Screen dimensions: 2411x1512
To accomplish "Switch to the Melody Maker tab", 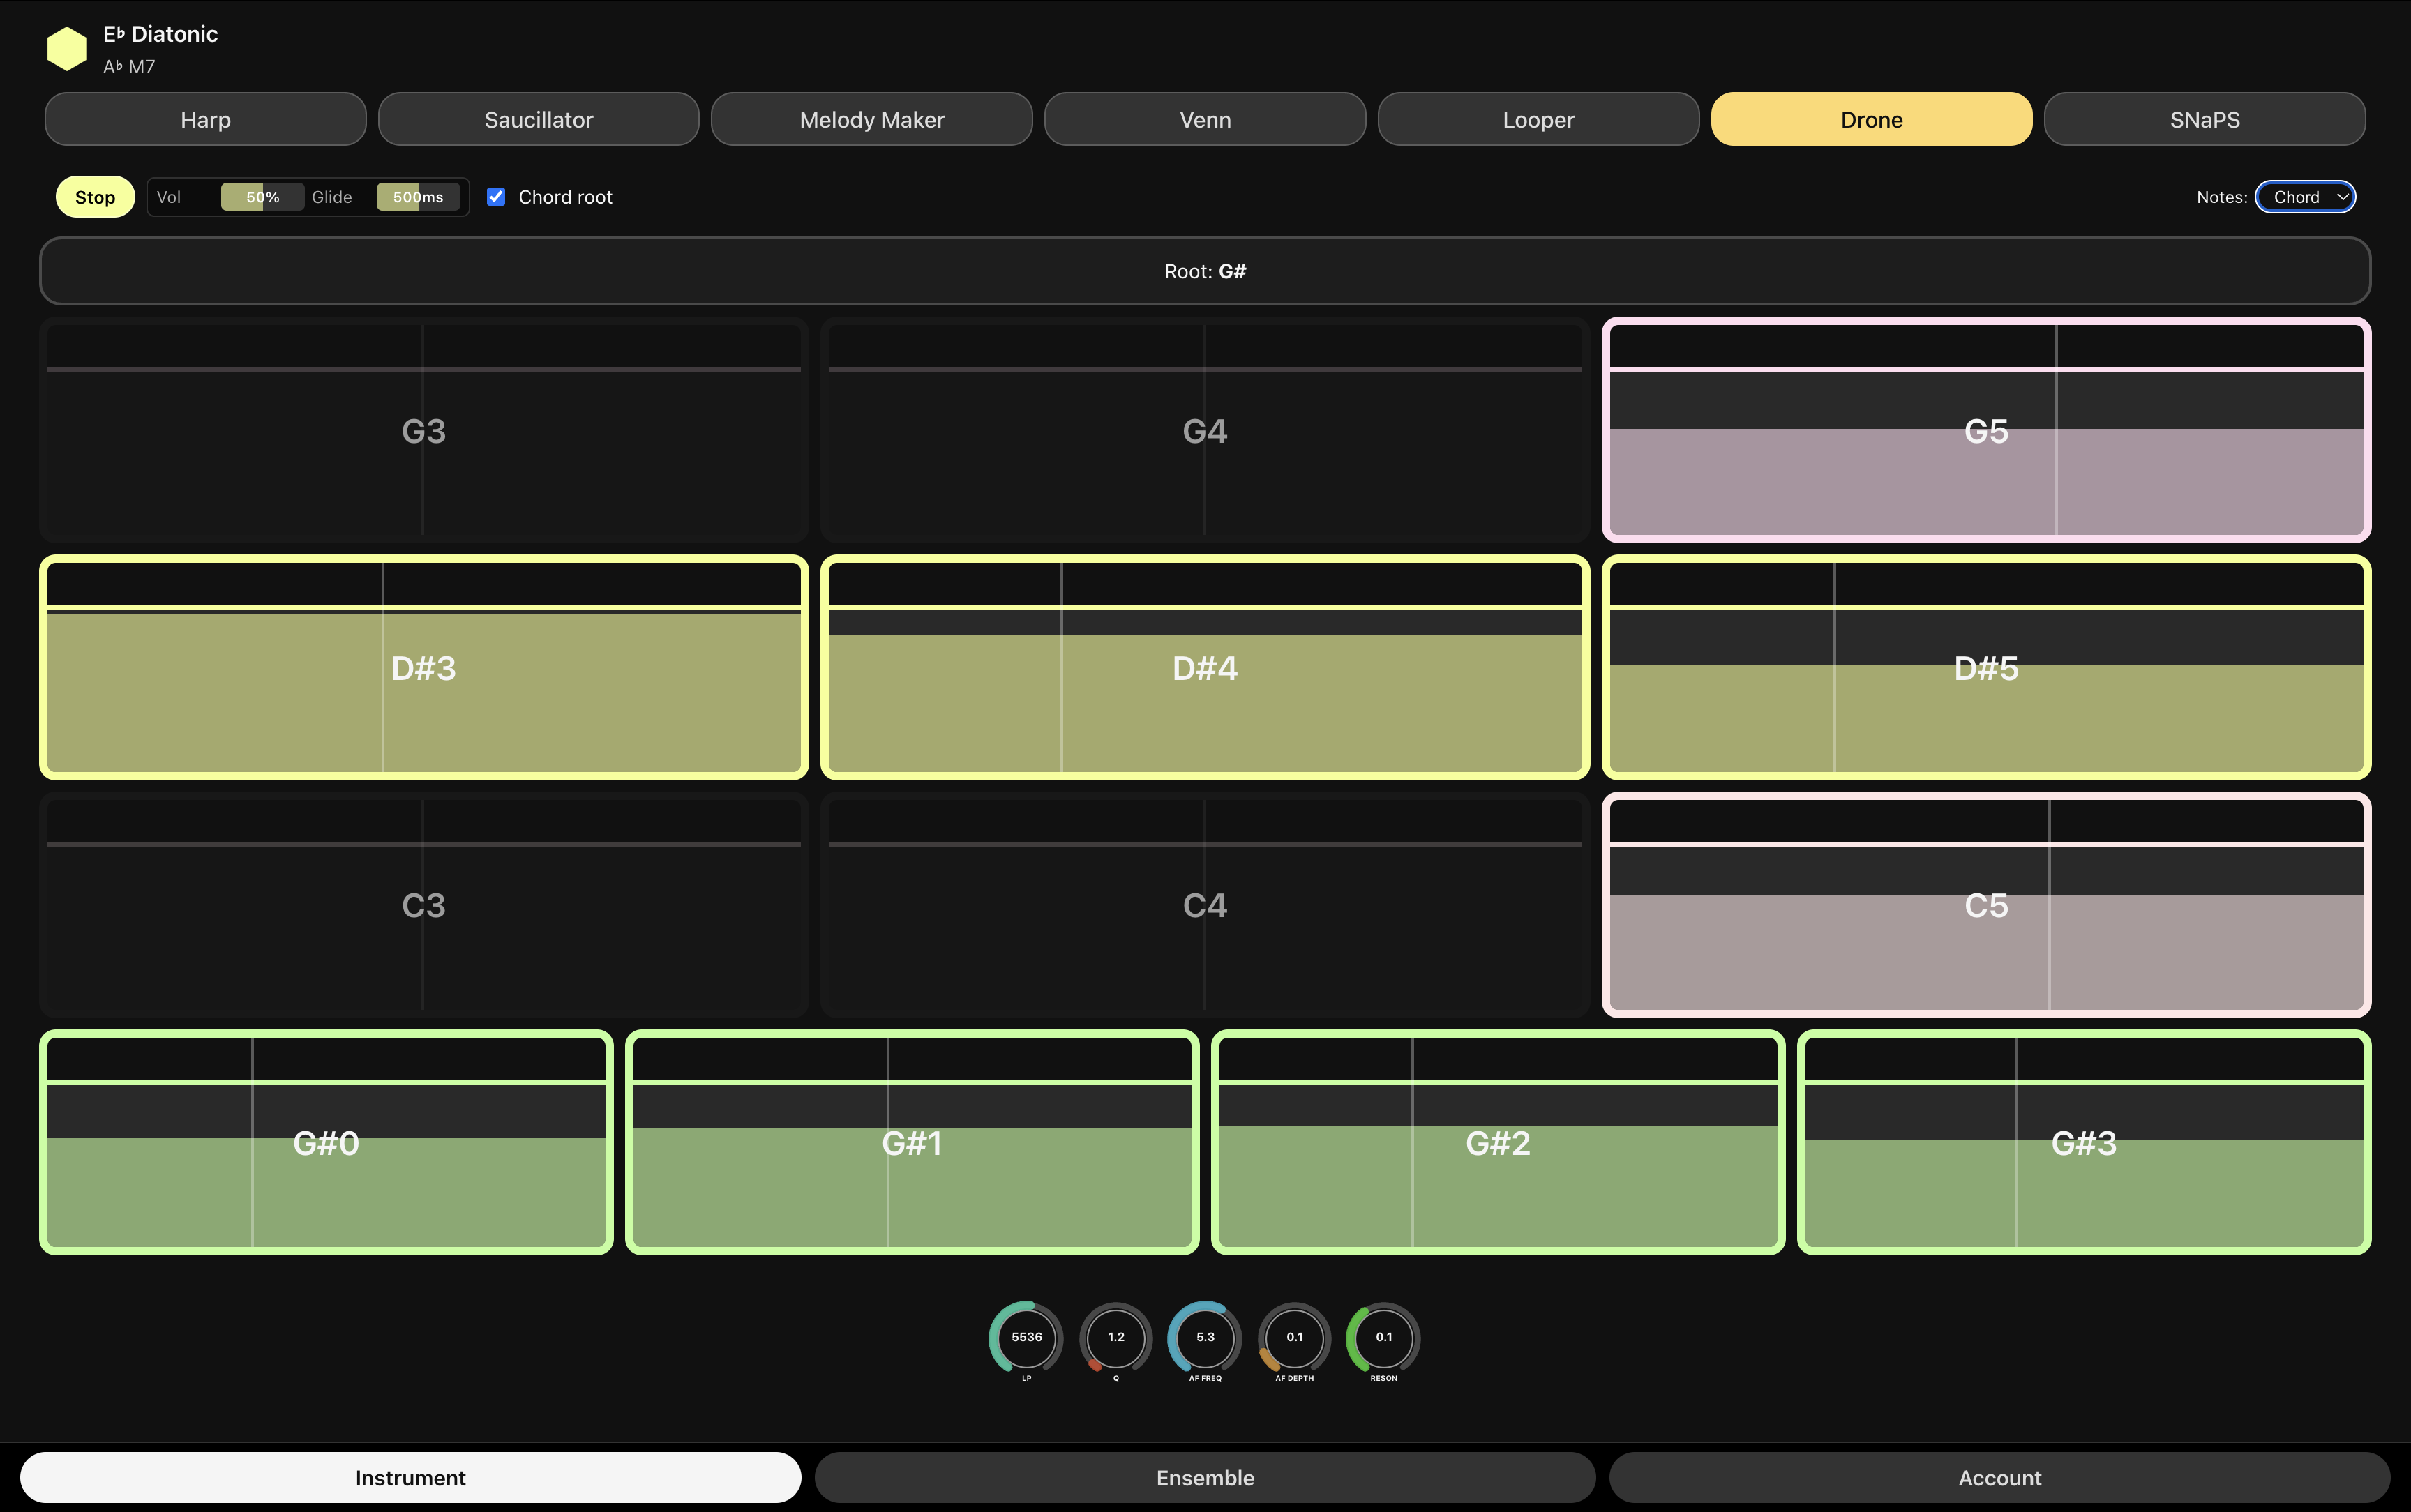I will click(871, 120).
